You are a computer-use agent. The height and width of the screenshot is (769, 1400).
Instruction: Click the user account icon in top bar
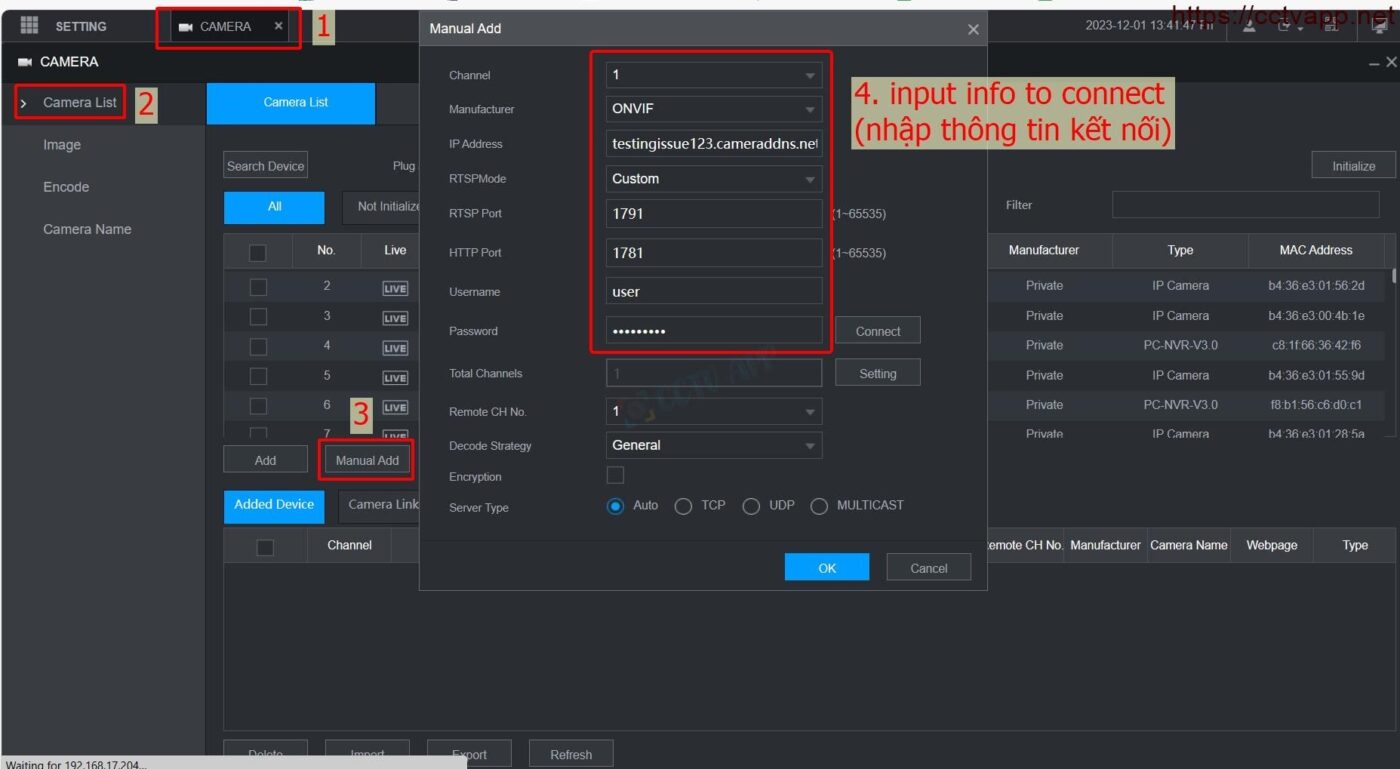(x=1250, y=27)
